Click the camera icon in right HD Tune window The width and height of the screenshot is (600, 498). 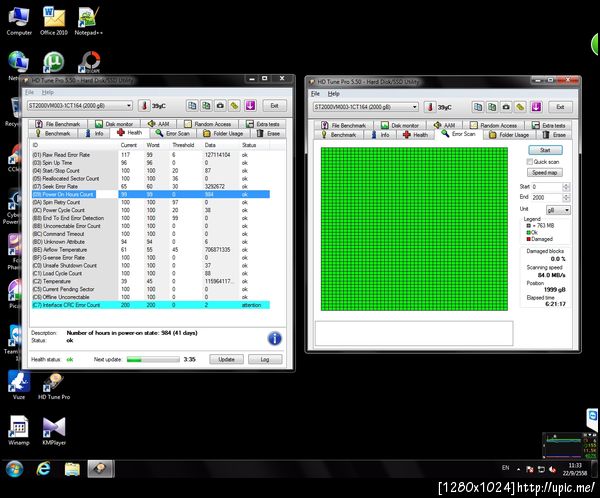tap(506, 107)
